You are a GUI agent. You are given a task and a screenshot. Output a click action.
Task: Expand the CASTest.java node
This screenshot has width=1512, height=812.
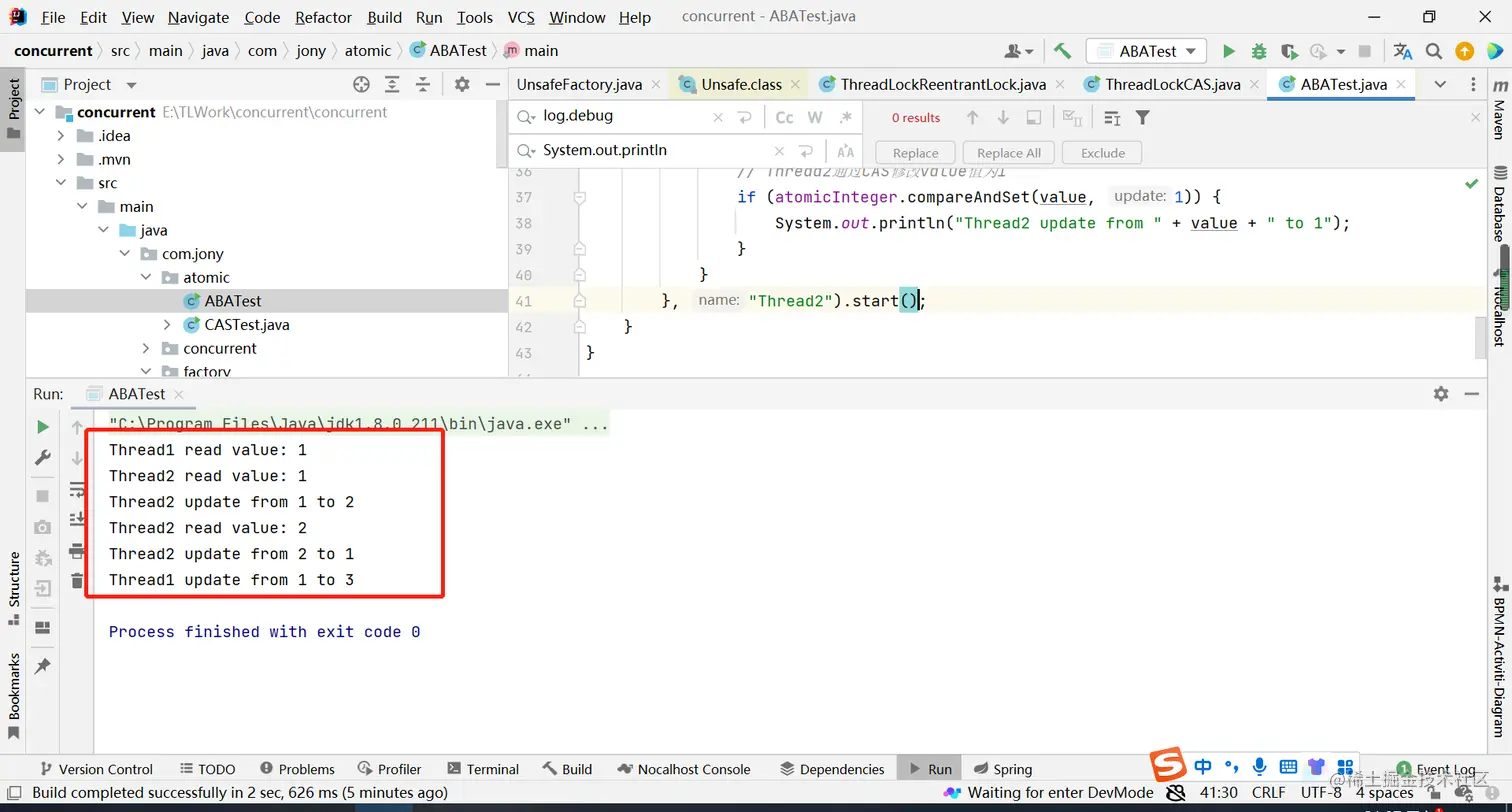tap(167, 325)
